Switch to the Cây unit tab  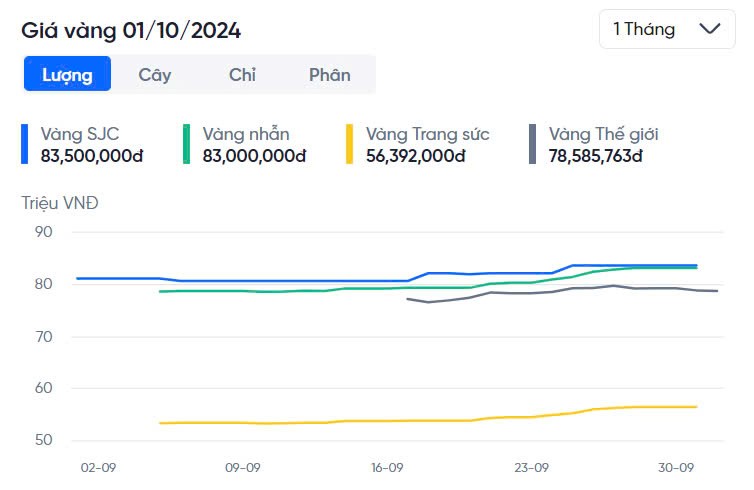coord(155,74)
